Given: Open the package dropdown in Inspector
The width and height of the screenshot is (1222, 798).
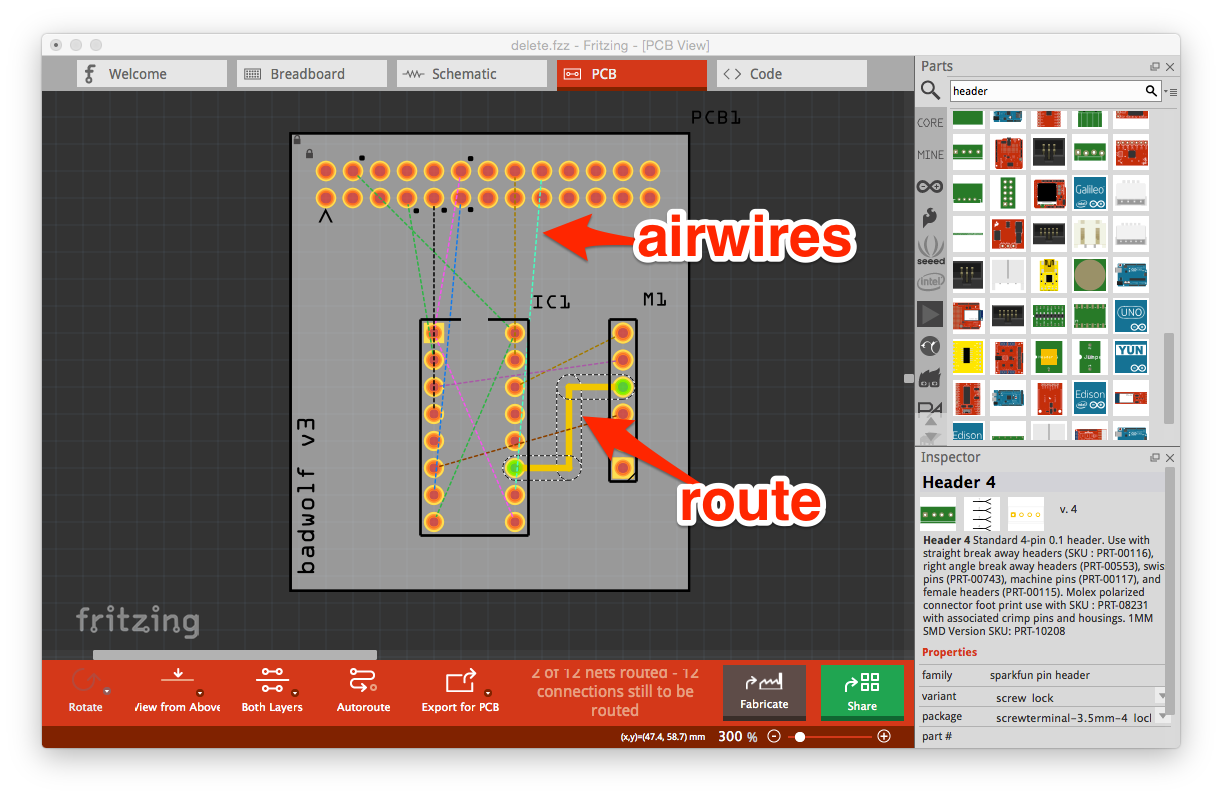Looking at the screenshot, I should click(x=1160, y=717).
